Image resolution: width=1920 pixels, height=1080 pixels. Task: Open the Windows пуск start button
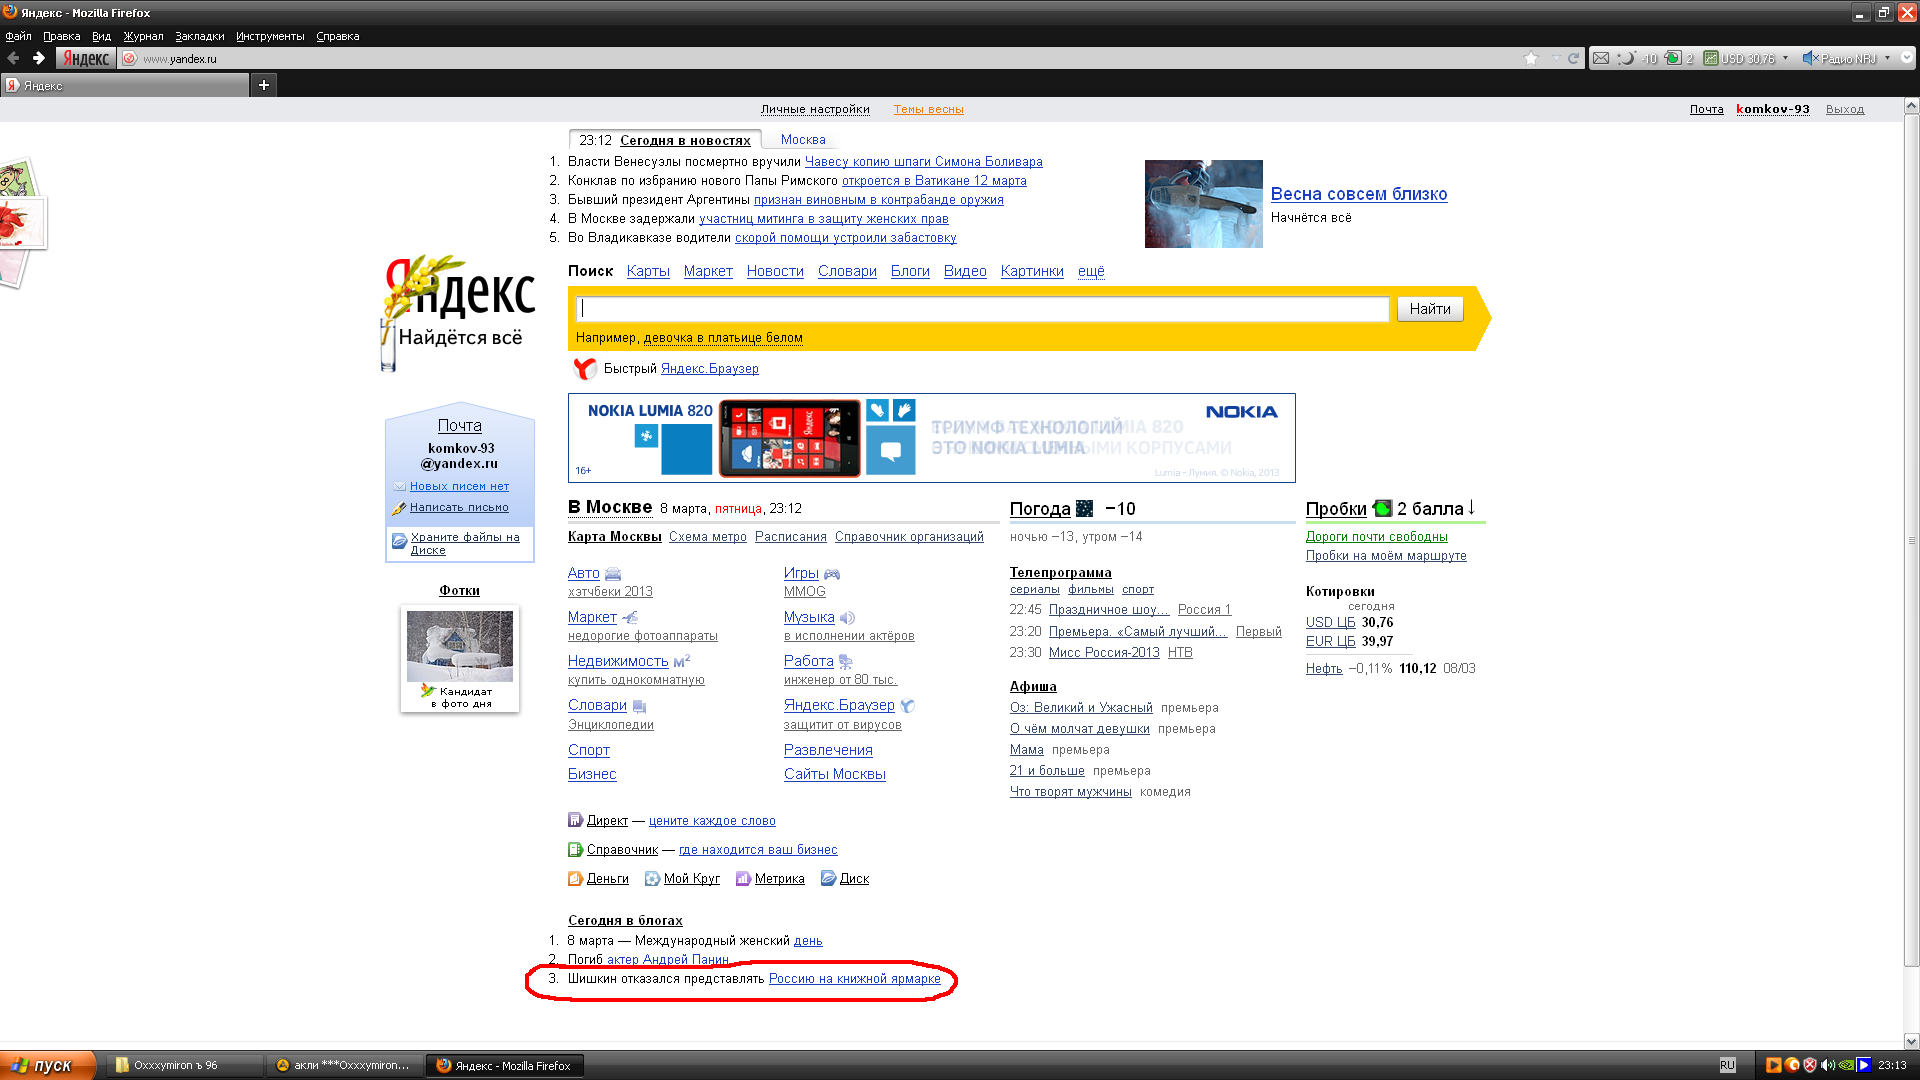click(x=48, y=1066)
